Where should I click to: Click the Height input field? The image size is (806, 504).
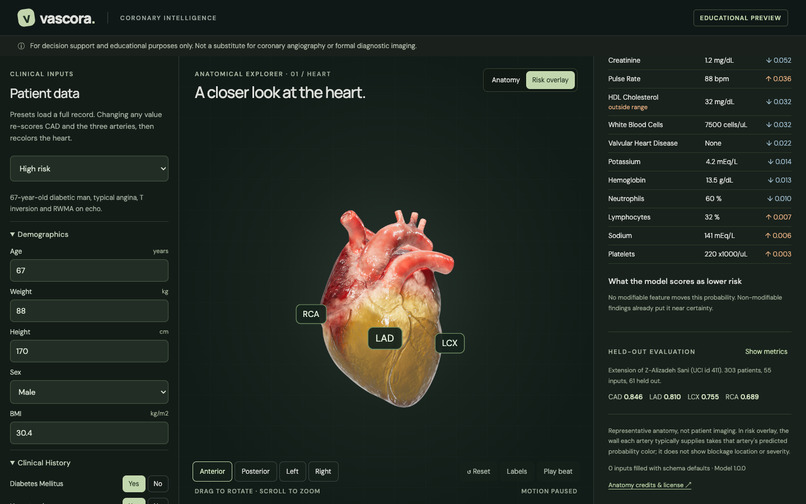pyautogui.click(x=89, y=351)
